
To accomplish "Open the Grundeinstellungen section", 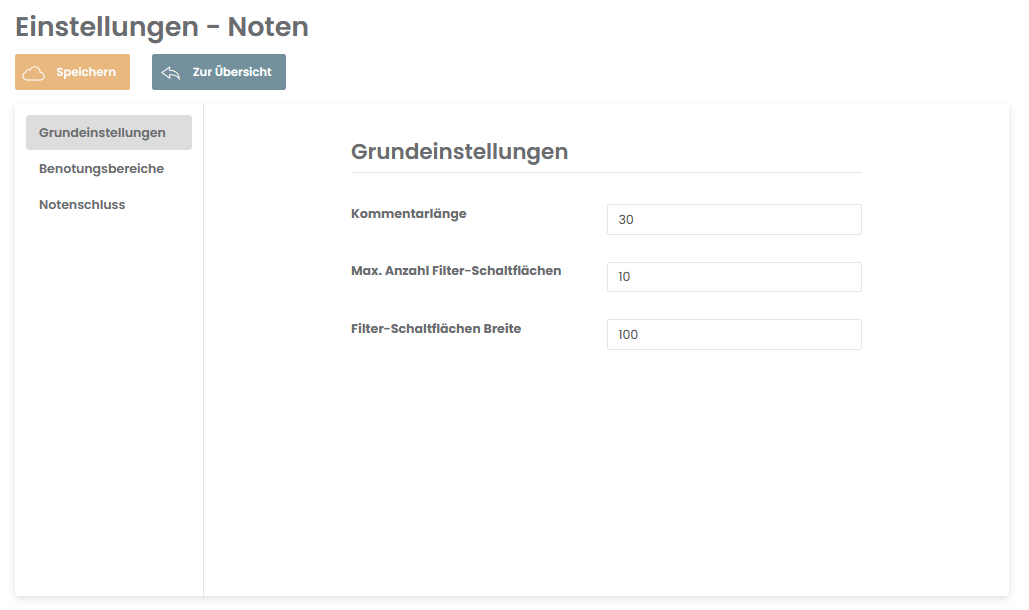I will [109, 132].
